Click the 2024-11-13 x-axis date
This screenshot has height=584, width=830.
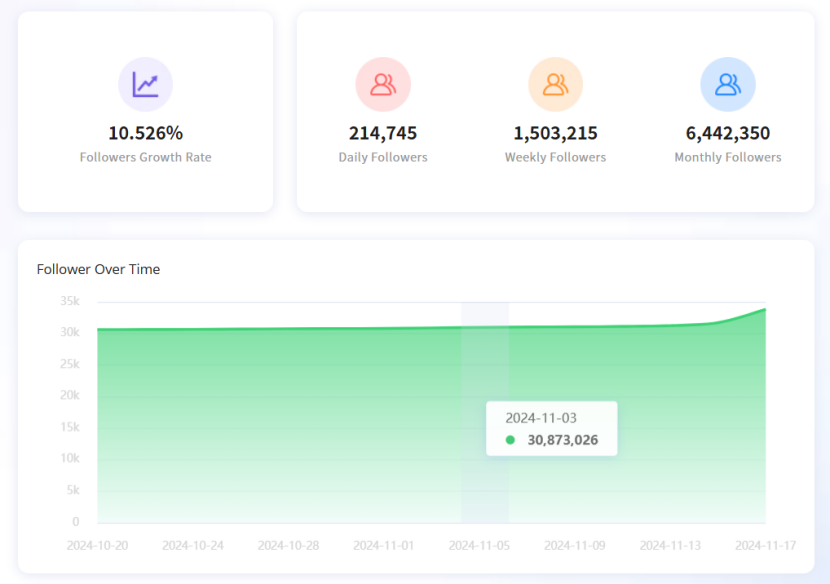click(670, 545)
